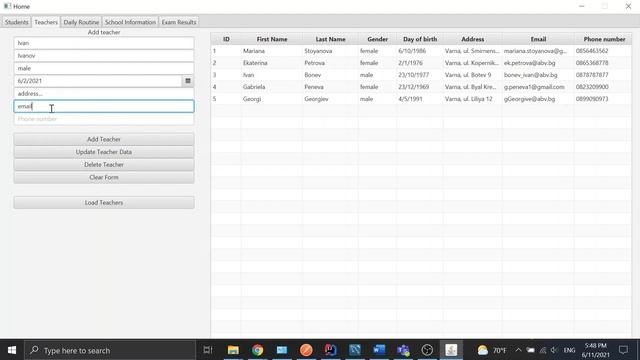This screenshot has width=640, height=360.
Task: Open Microsoft Word from the taskbar
Action: tap(379, 350)
